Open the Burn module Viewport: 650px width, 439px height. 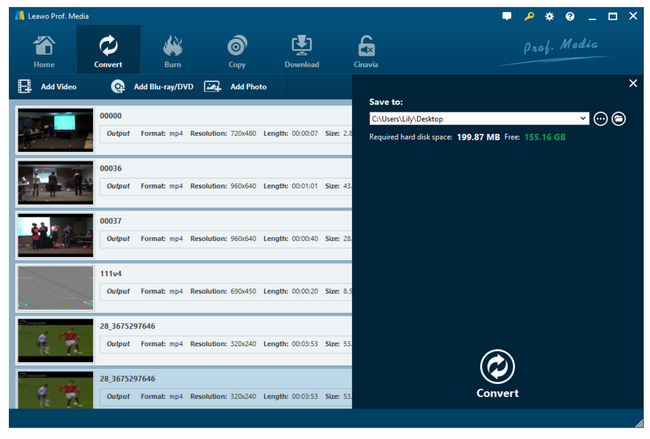(172, 52)
